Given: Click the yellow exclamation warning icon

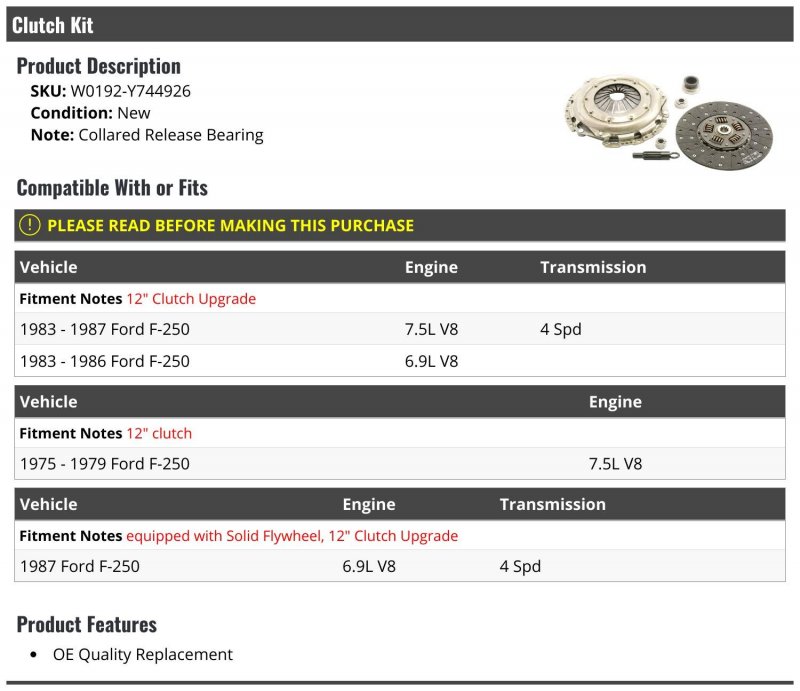Looking at the screenshot, I should tap(30, 225).
